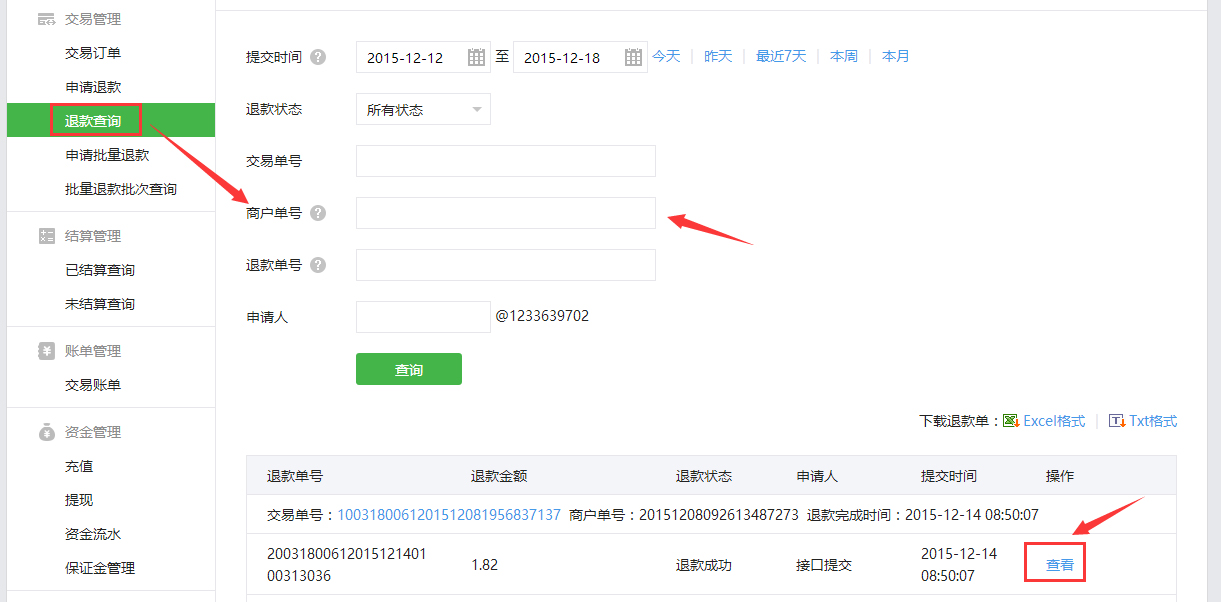Open 申请批量退款 in the sidebar

pyautogui.click(x=107, y=155)
